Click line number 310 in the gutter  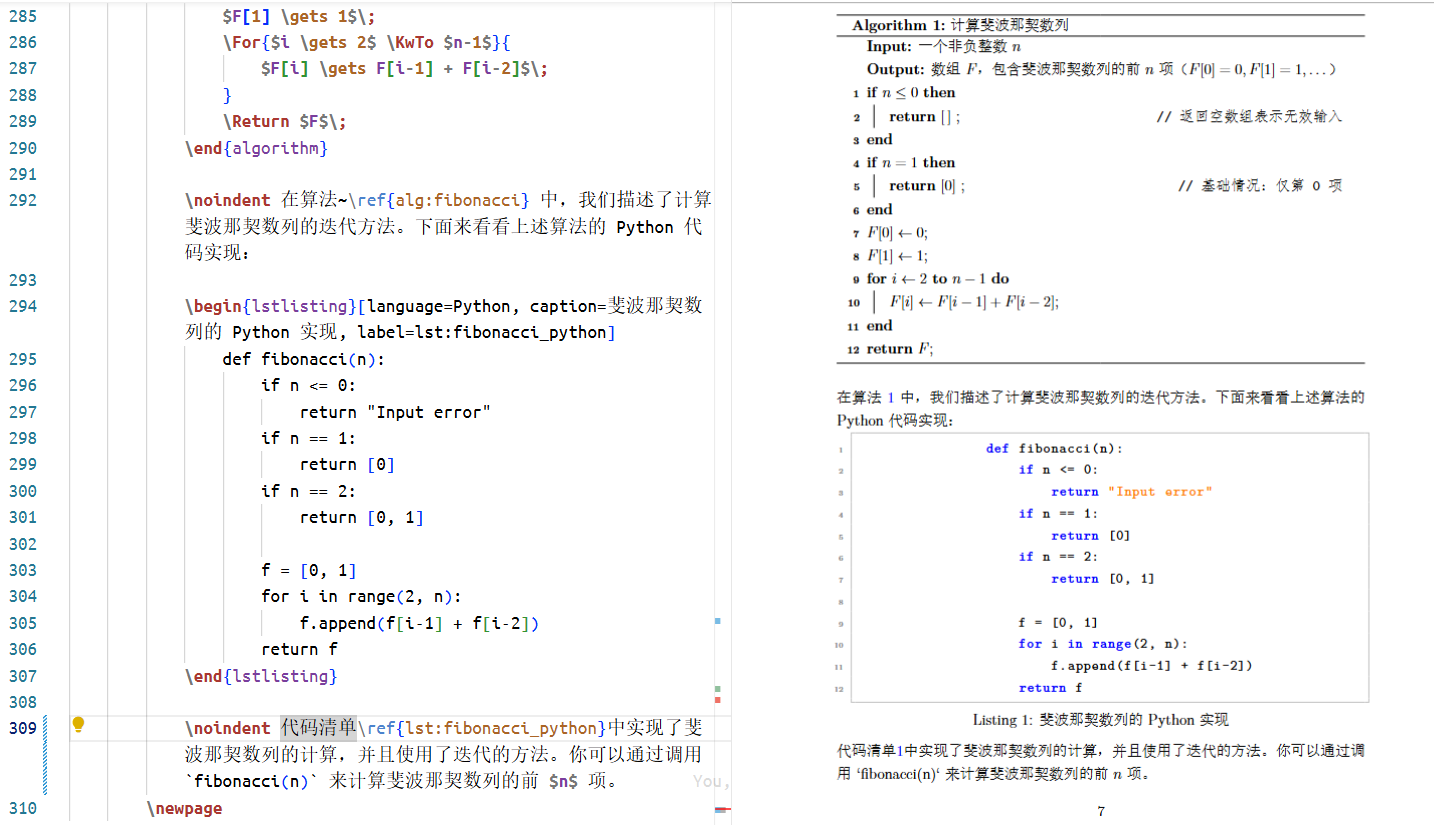point(21,808)
